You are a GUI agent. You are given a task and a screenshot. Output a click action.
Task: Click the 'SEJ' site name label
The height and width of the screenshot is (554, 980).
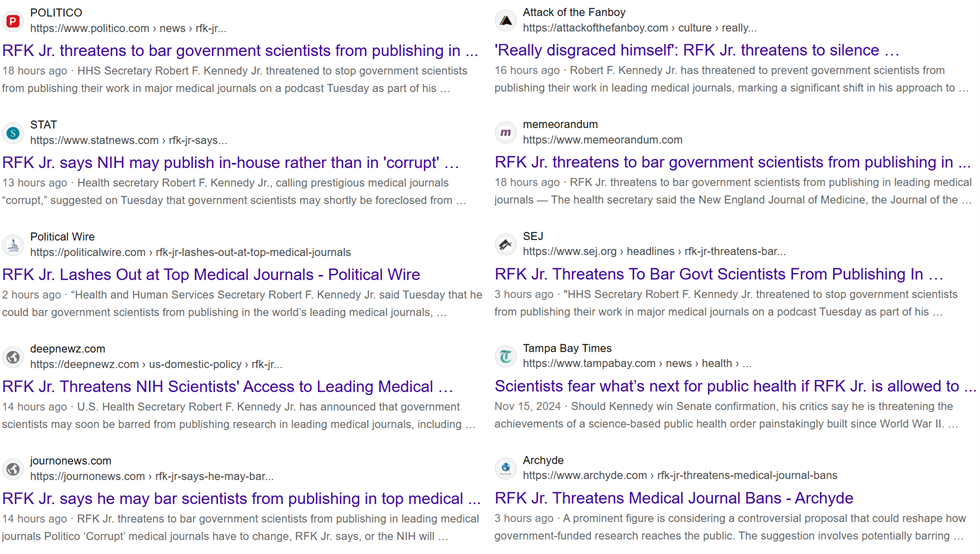tap(533, 236)
